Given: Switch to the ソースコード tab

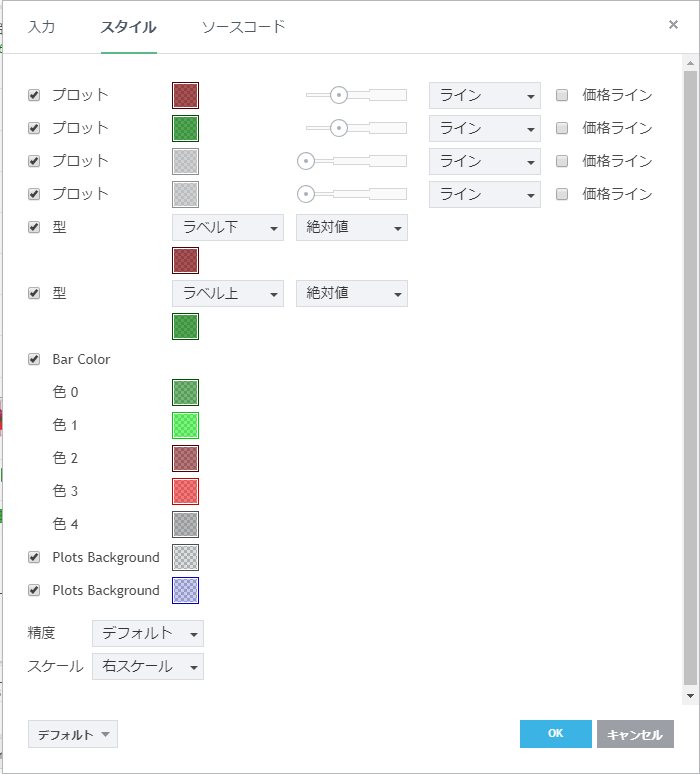Looking at the screenshot, I should [243, 27].
